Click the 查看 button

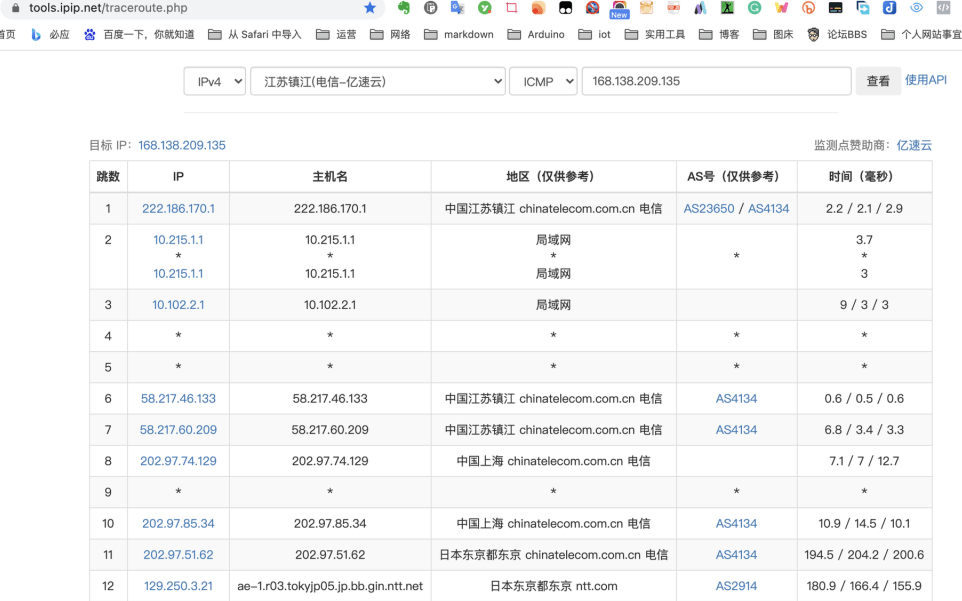(x=877, y=81)
